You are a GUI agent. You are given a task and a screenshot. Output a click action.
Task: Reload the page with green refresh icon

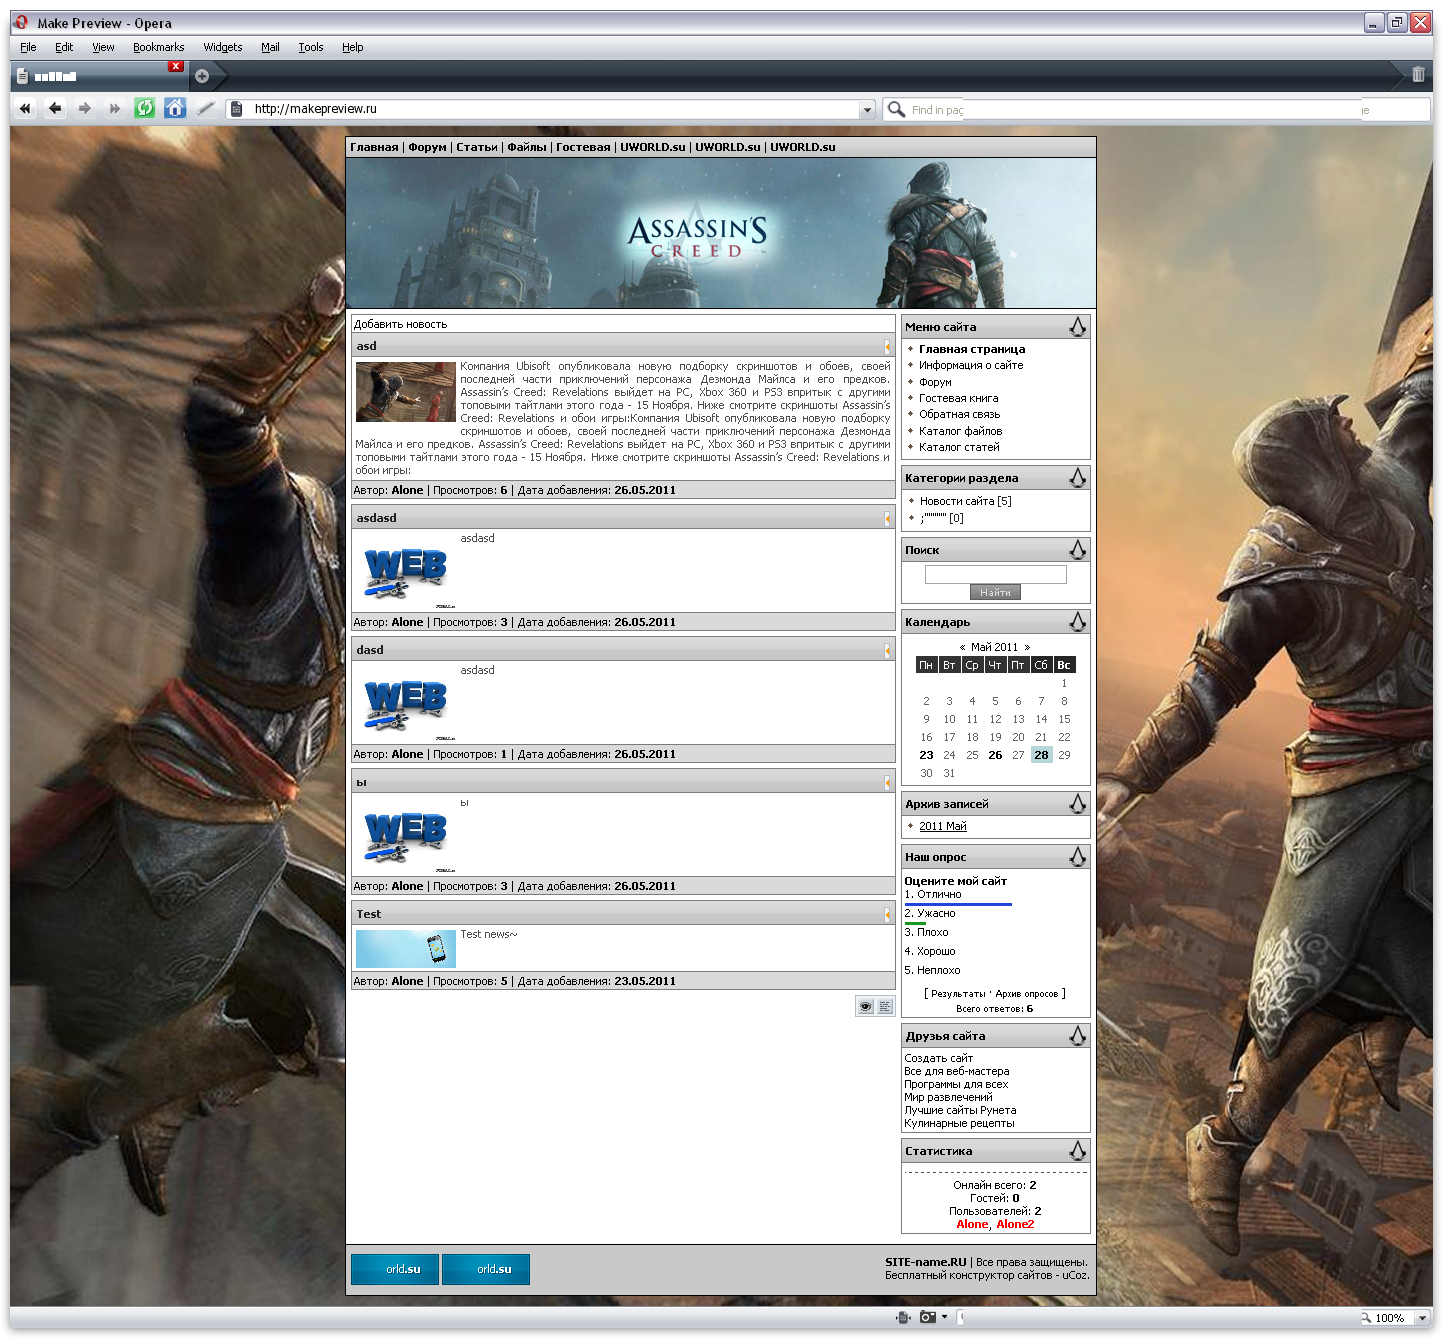[x=145, y=108]
